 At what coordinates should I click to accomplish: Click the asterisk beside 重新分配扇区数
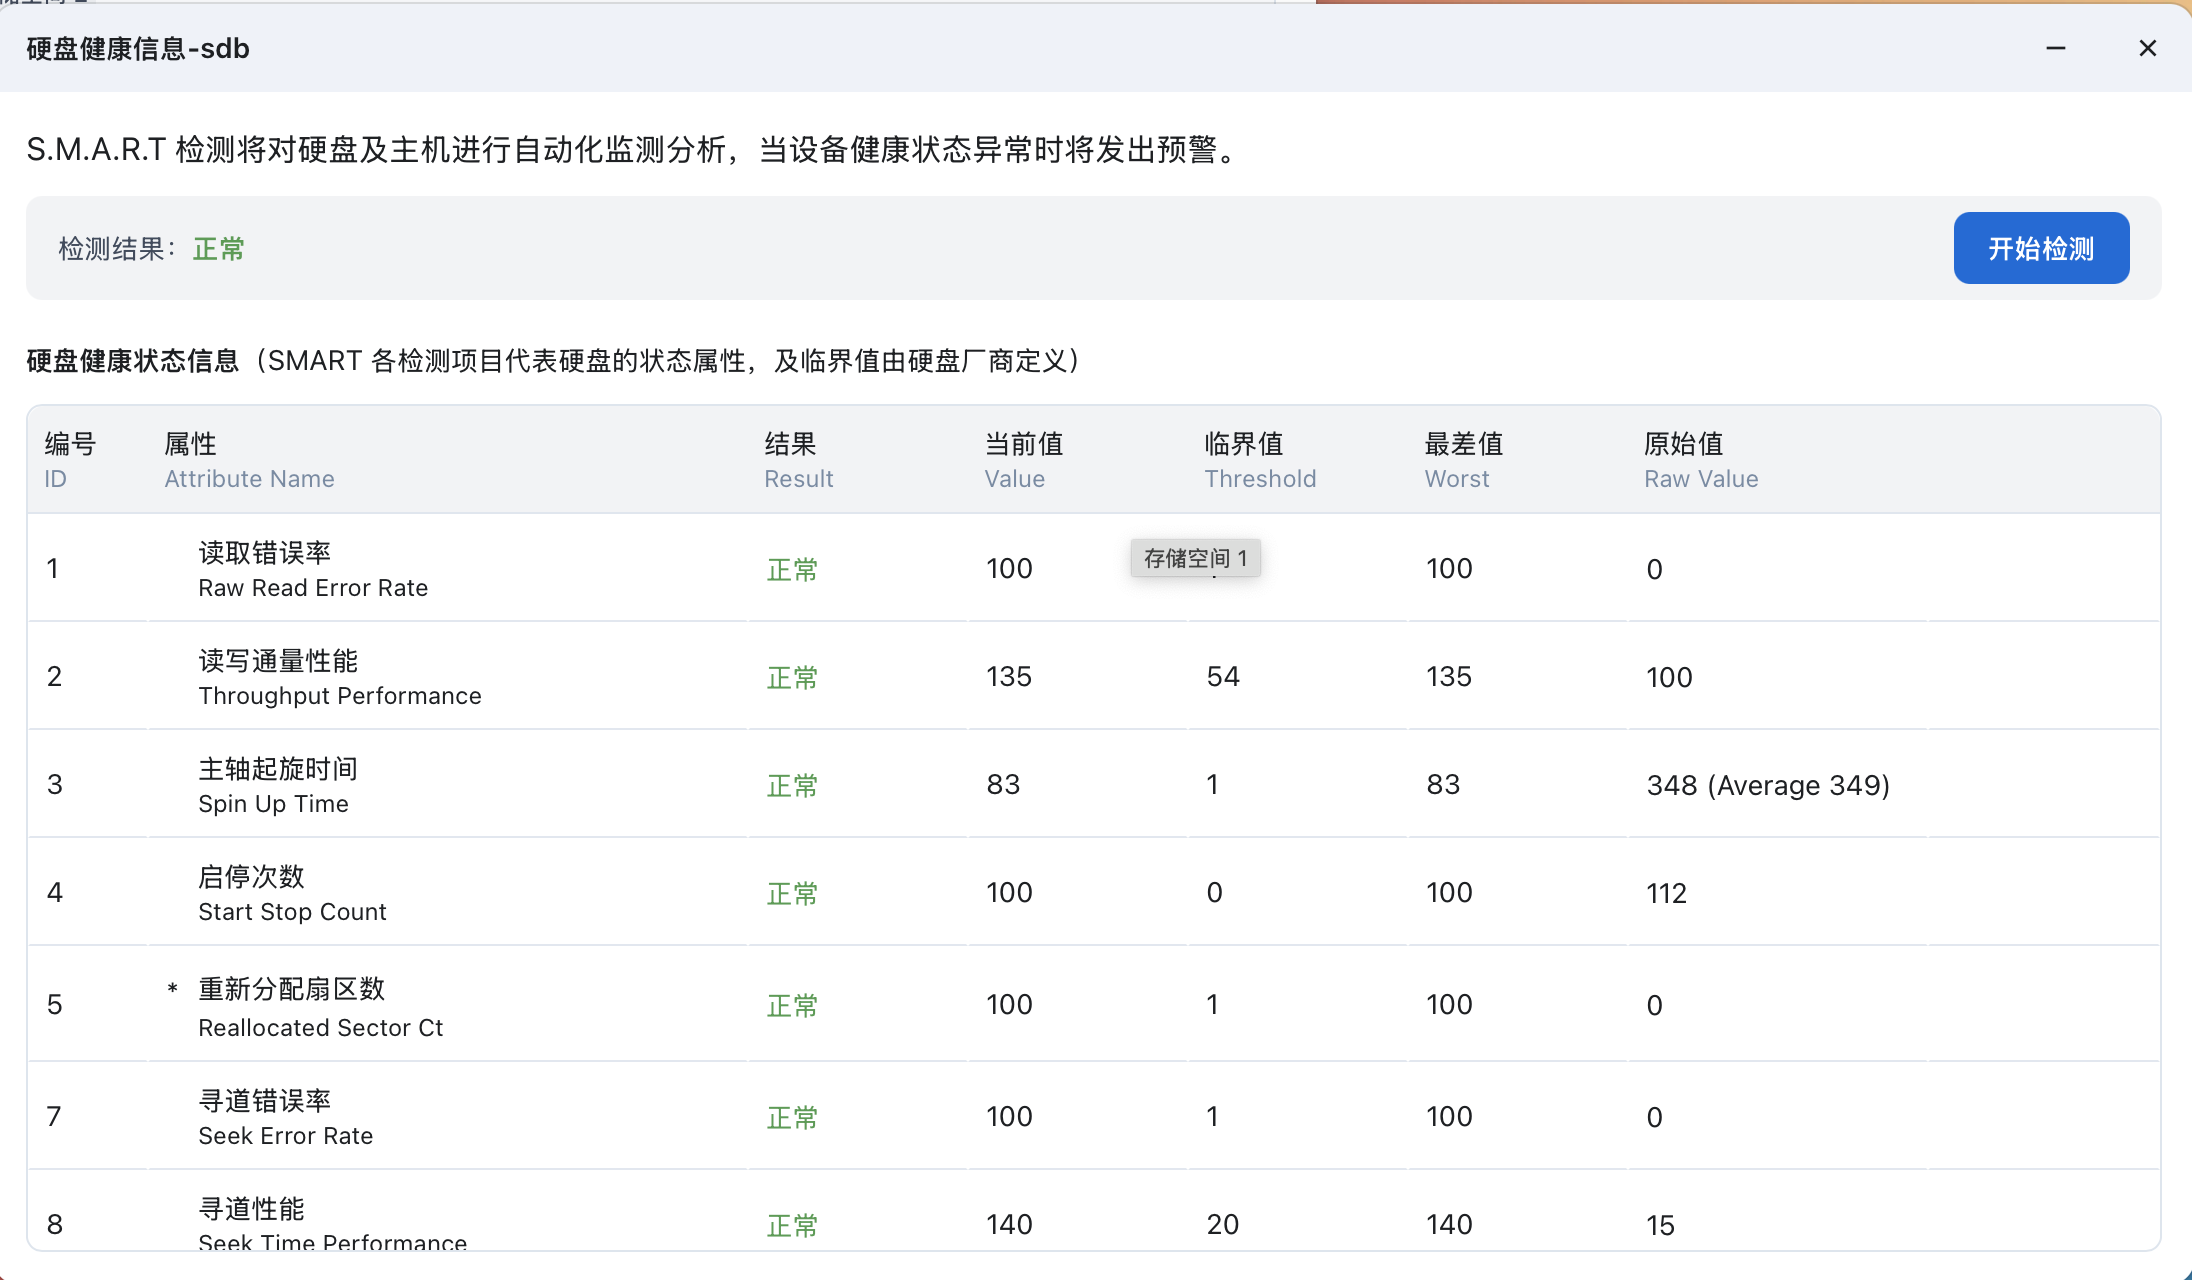click(173, 989)
